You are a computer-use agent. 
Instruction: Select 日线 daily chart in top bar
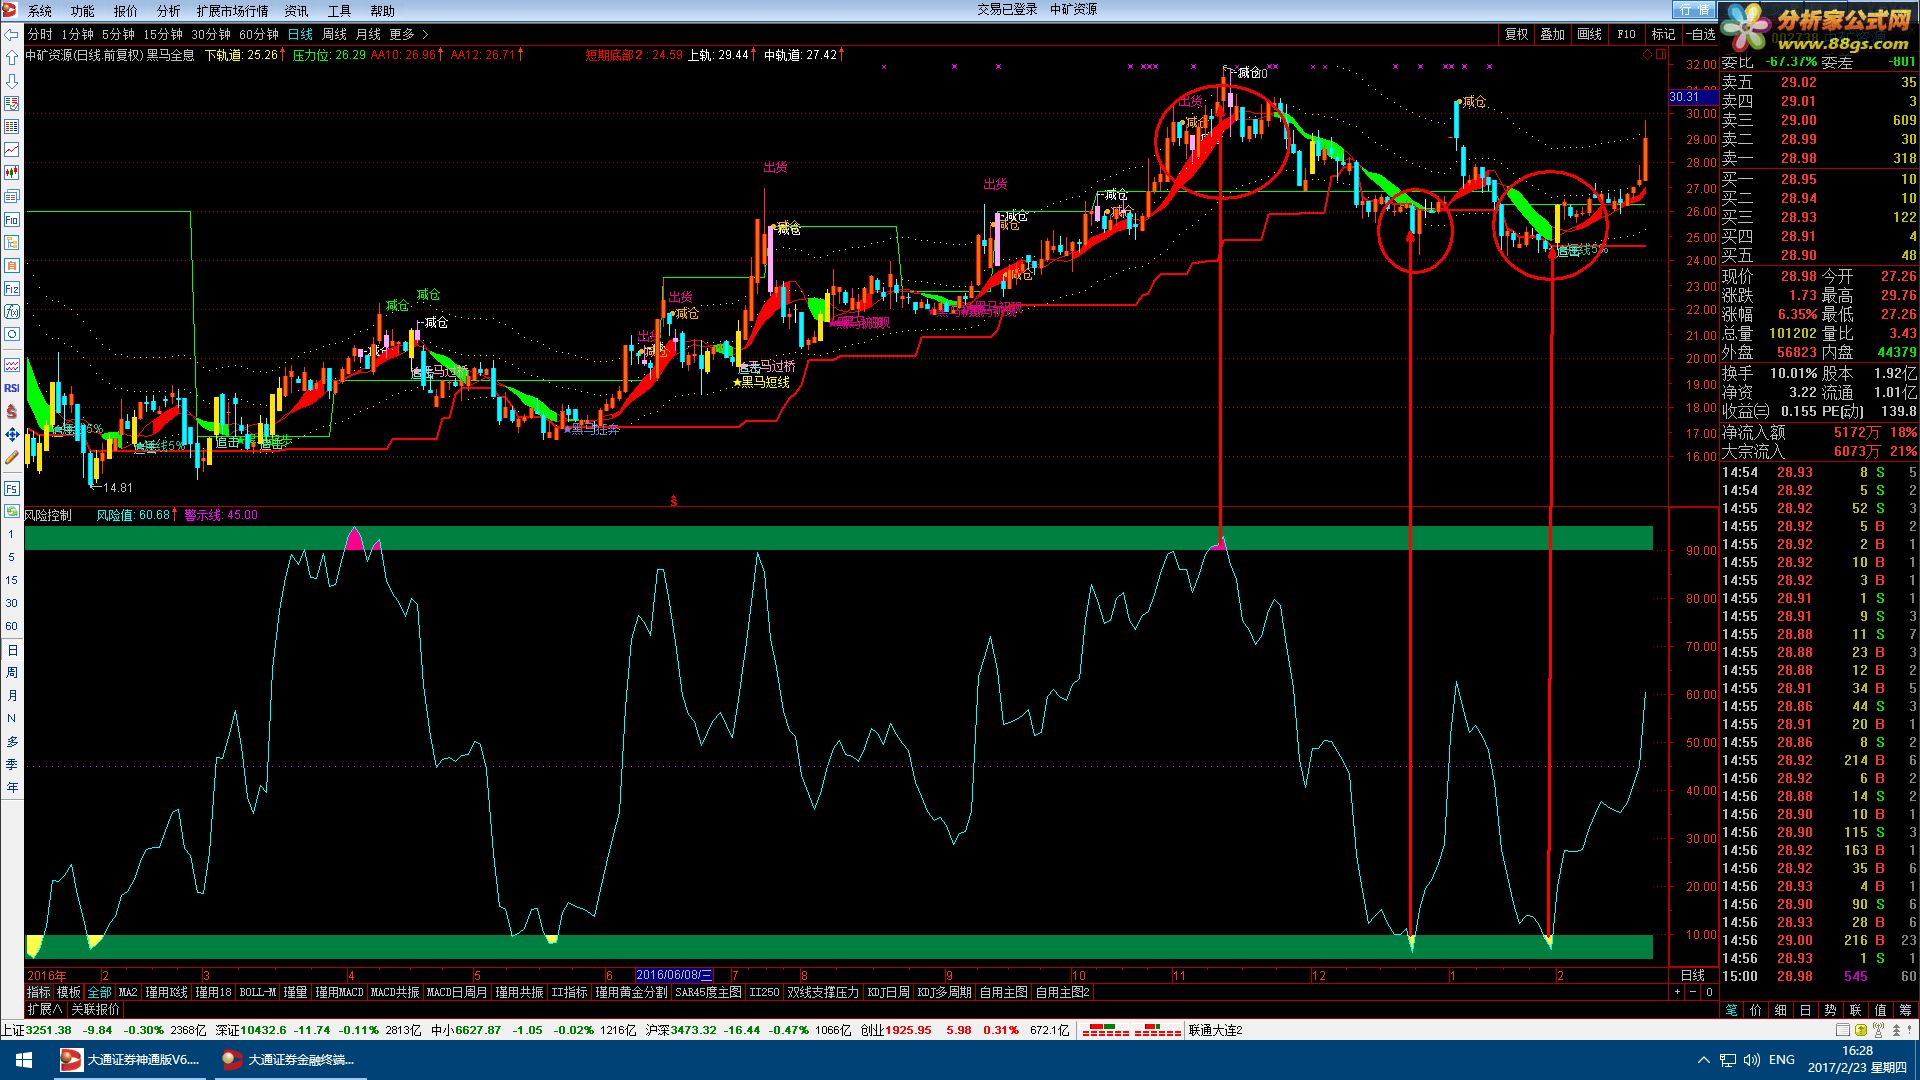[300, 34]
